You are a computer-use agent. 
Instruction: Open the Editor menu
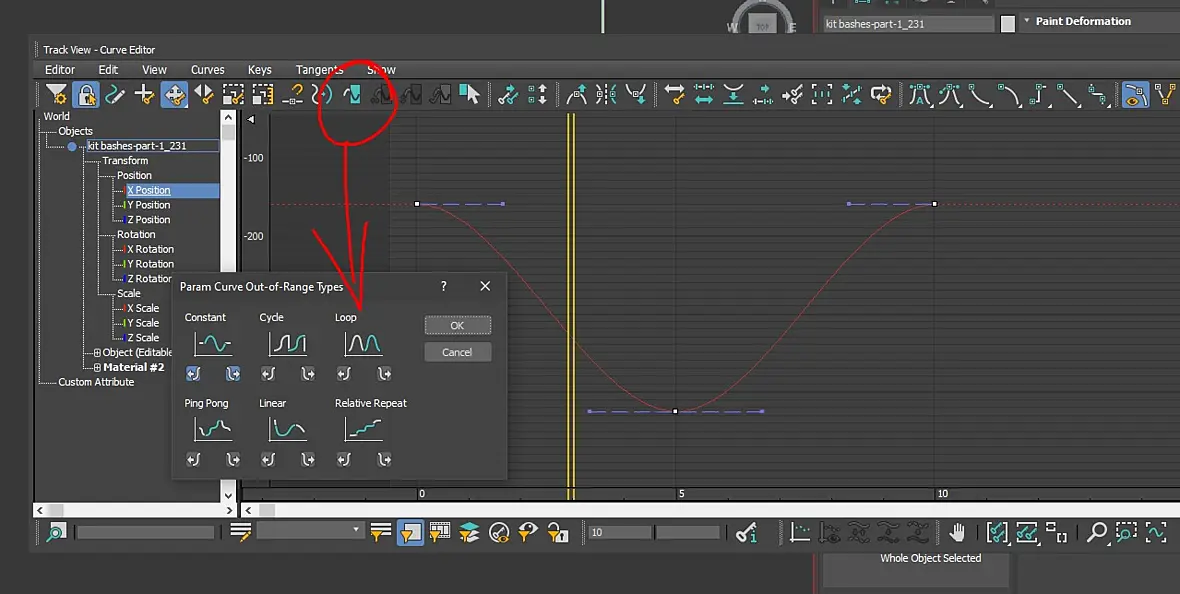point(60,69)
